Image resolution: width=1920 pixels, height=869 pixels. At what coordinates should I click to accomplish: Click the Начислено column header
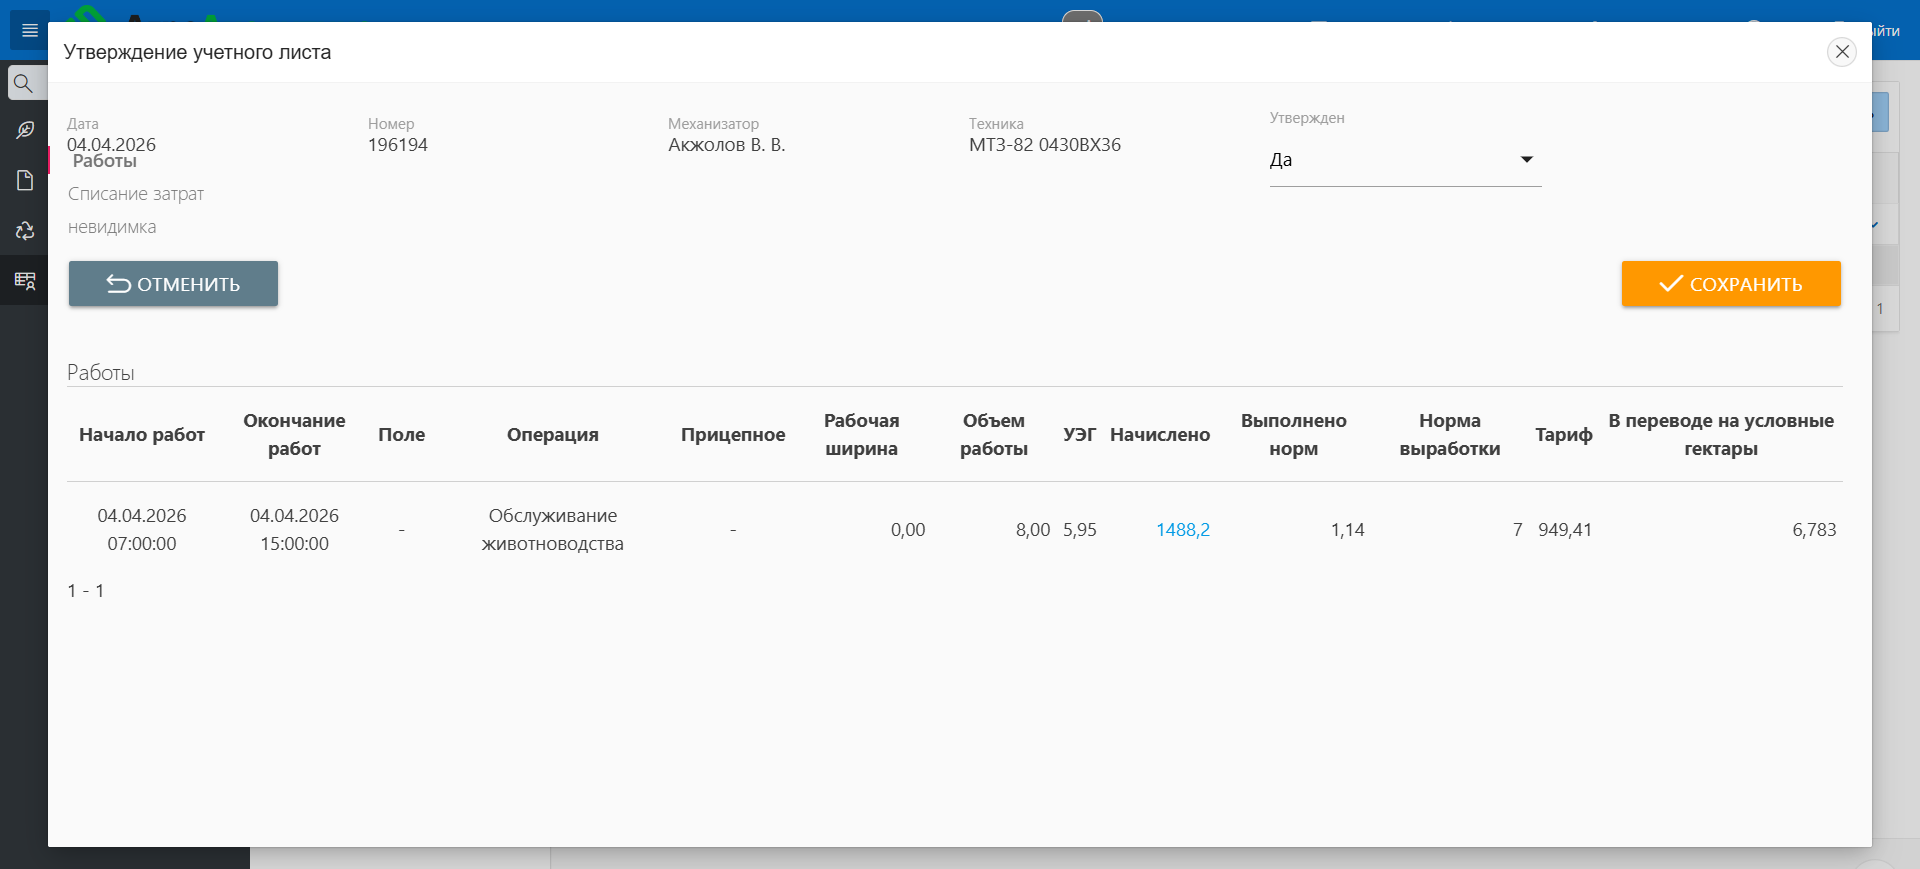click(x=1159, y=435)
